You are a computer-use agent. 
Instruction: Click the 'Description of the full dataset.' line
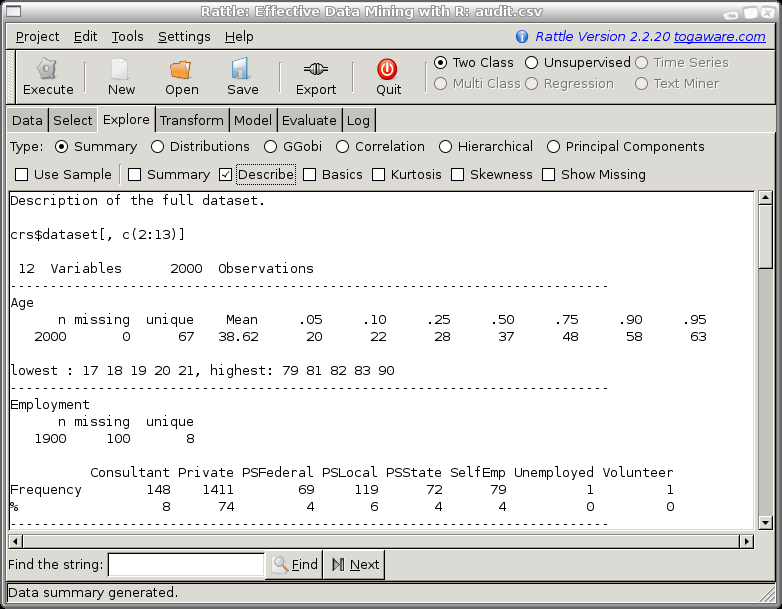pos(138,201)
